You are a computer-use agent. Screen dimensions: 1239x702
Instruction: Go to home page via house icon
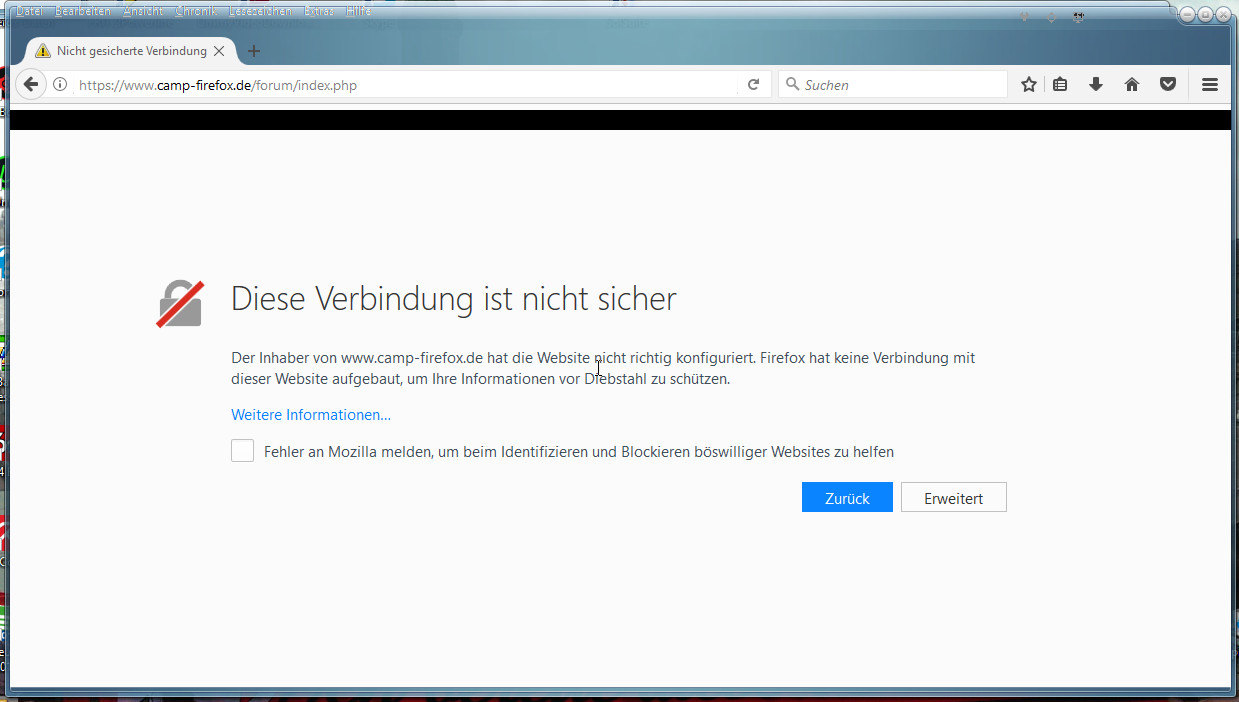tap(1132, 85)
